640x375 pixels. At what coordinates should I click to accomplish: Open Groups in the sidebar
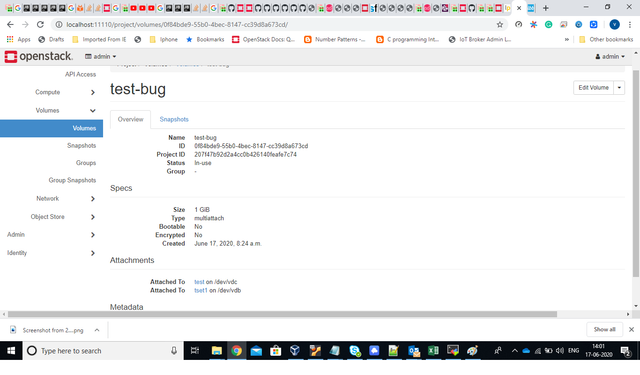86,163
